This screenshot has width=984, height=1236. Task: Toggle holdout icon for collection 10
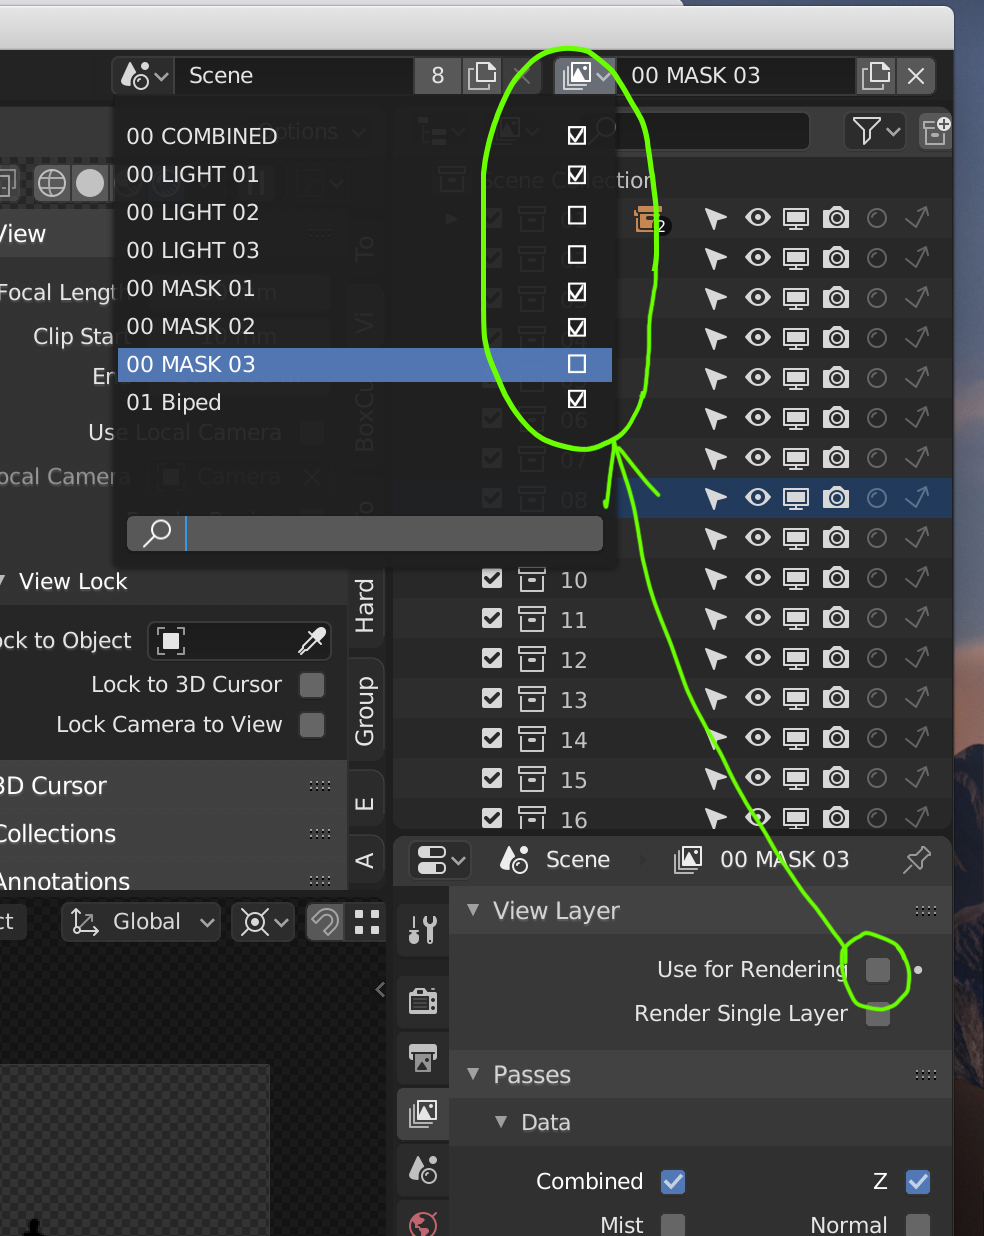click(877, 578)
